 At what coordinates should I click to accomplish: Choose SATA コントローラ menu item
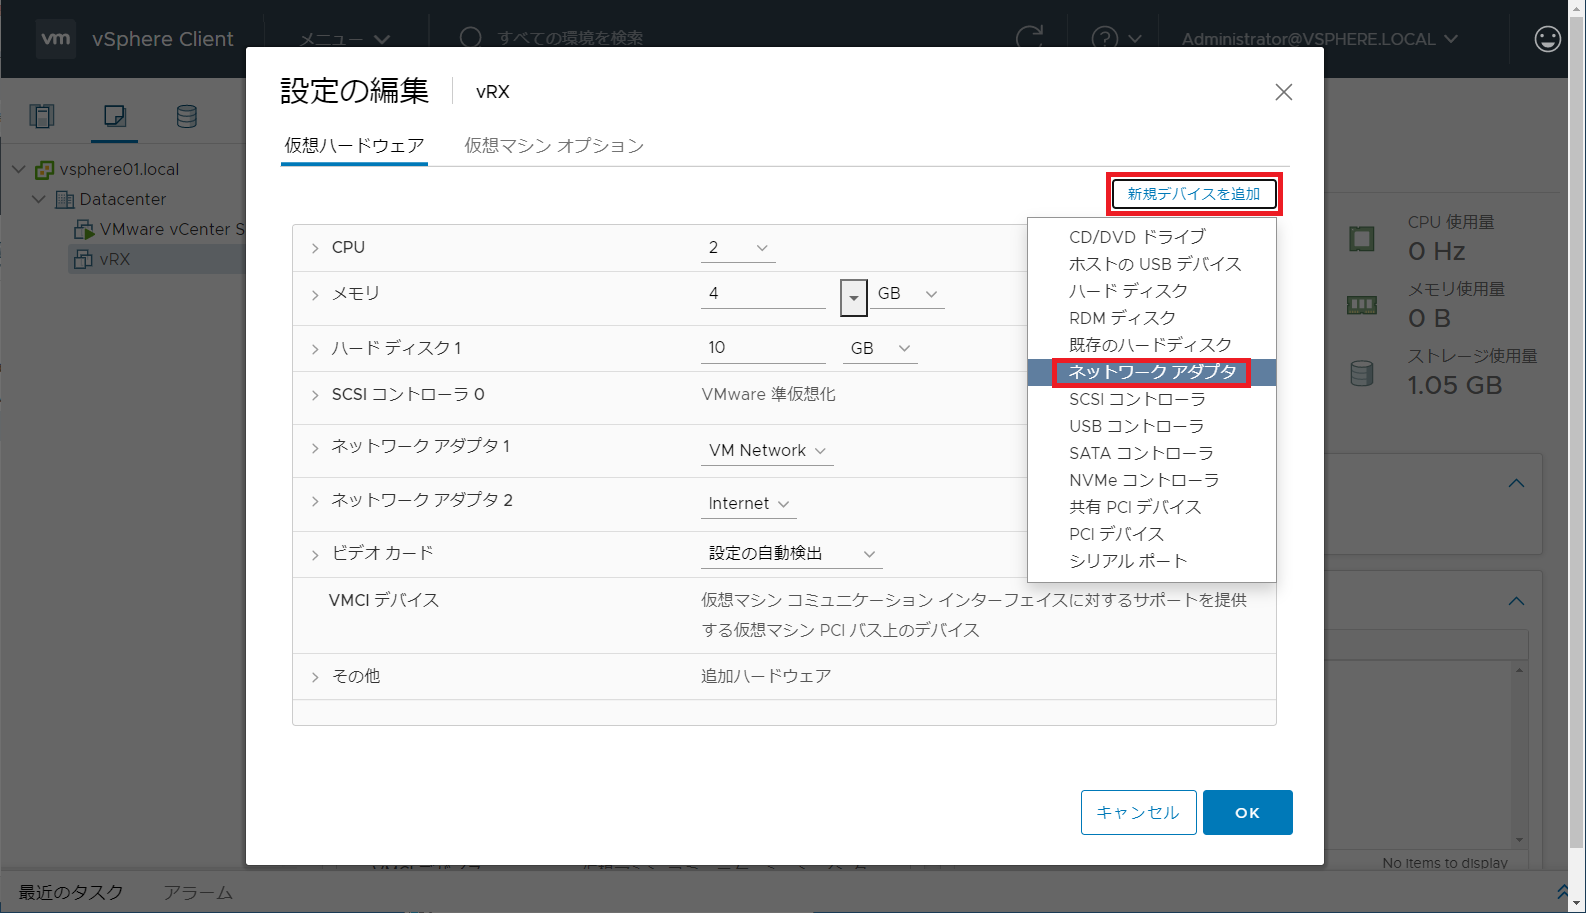coord(1152,453)
